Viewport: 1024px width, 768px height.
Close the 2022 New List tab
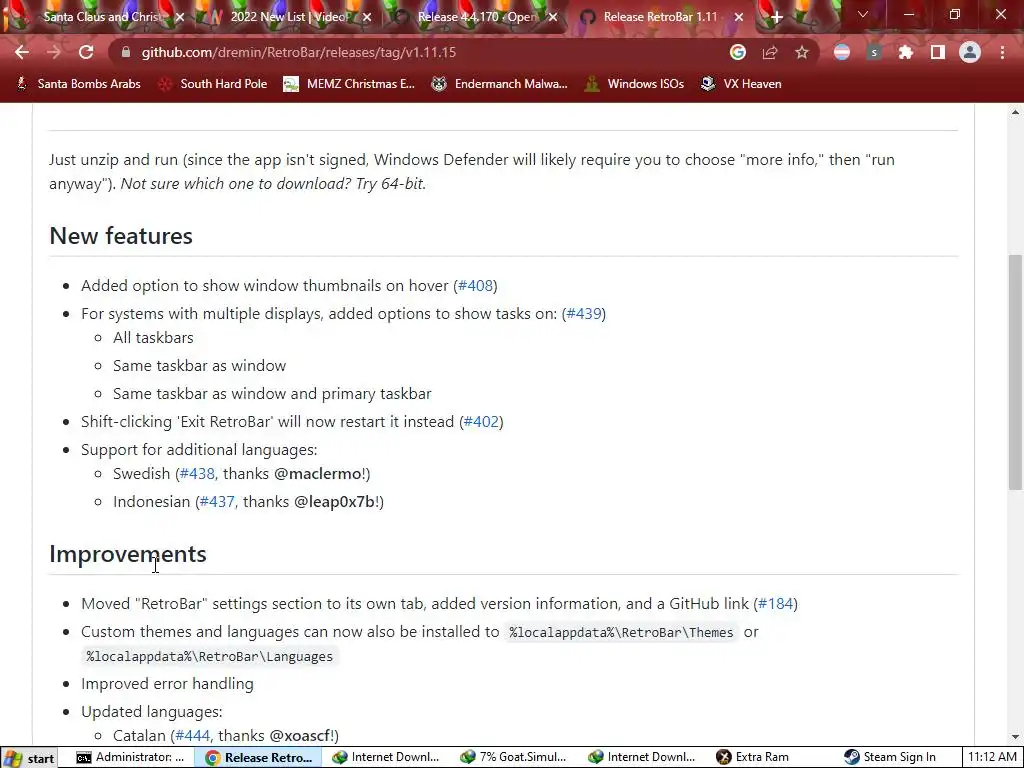(x=367, y=17)
